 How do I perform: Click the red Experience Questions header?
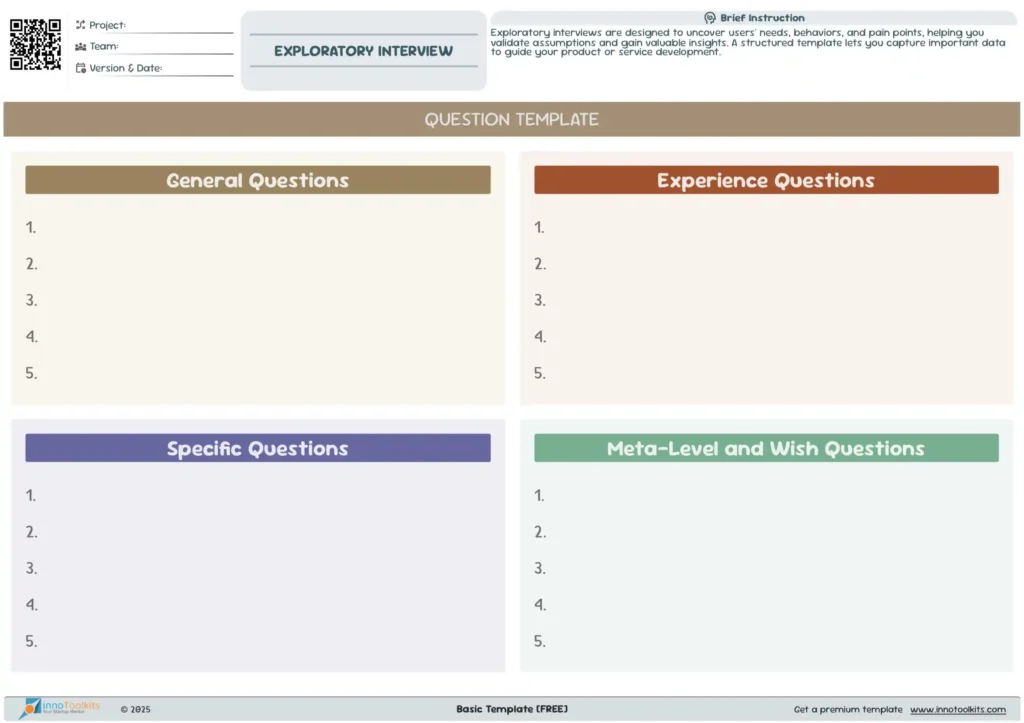[x=766, y=180]
